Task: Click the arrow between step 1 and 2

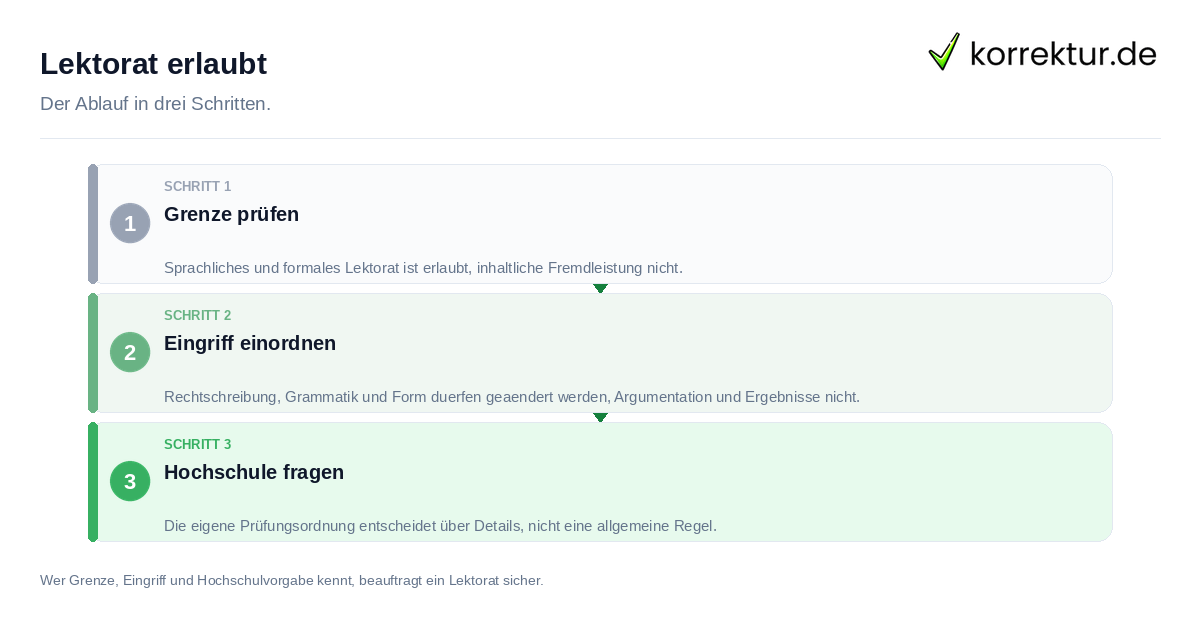Action: 600,288
